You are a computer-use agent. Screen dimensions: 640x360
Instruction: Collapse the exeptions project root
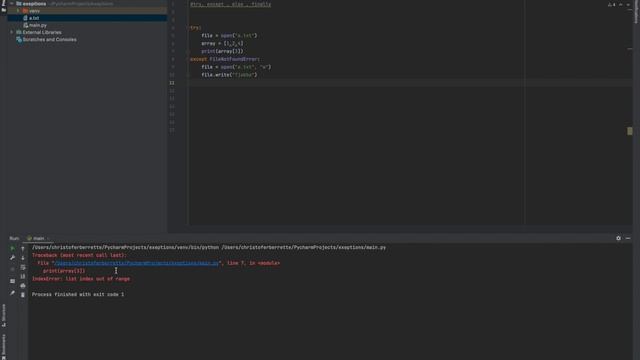[11, 4]
